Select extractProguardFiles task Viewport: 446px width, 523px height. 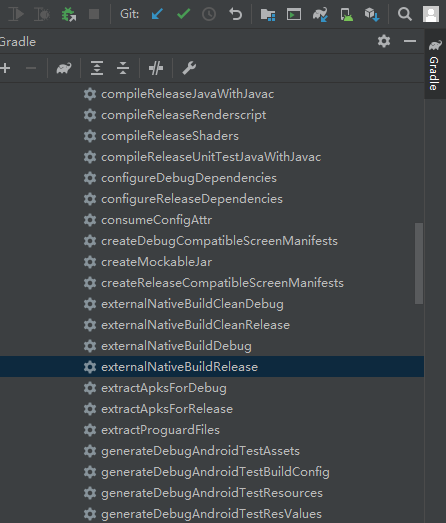coord(160,430)
